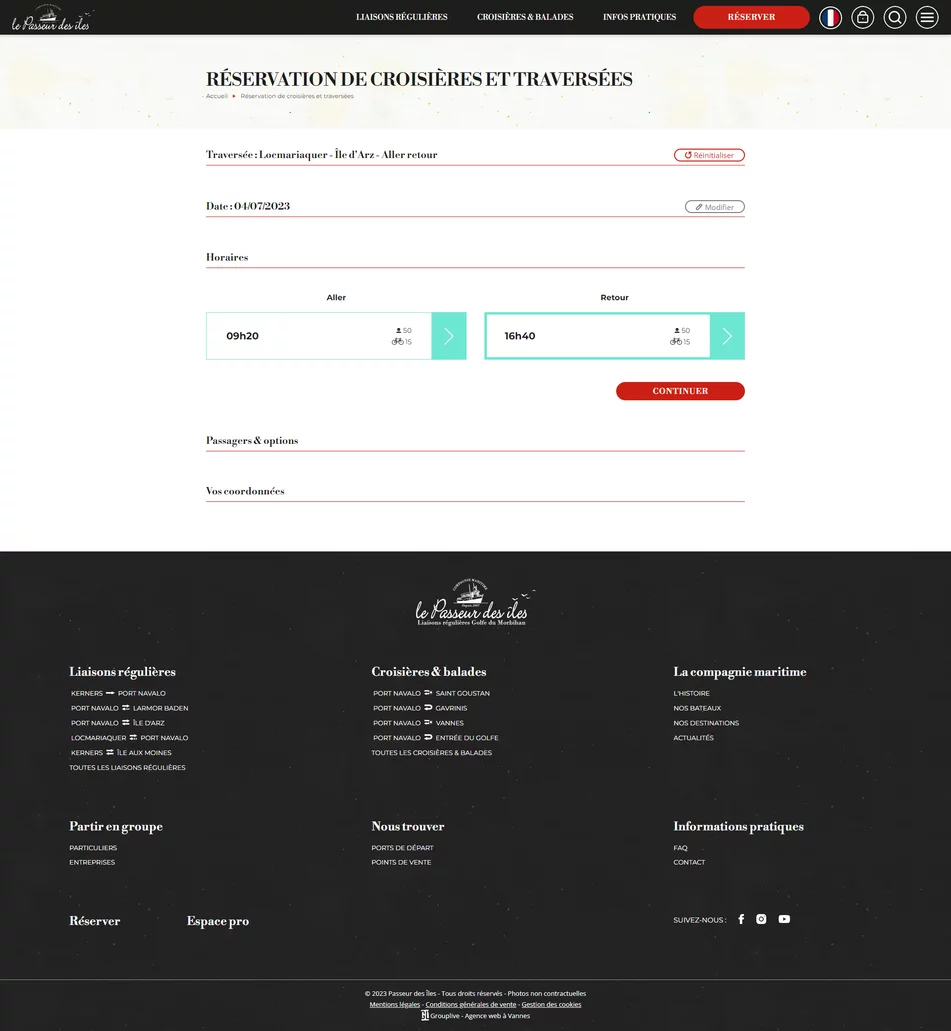The image size is (951, 1031).
Task: Click the red Continuer button
Action: [680, 391]
